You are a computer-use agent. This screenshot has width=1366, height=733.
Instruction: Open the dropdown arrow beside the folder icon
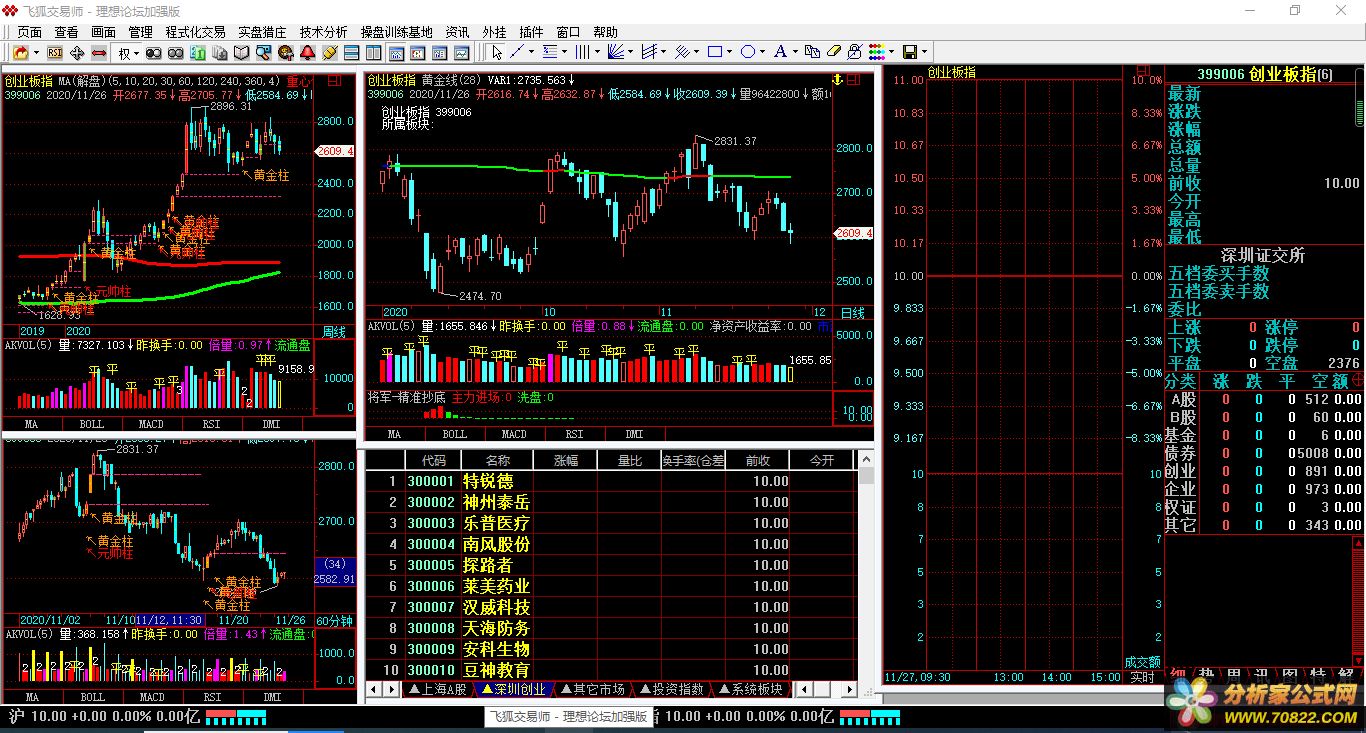click(x=36, y=53)
